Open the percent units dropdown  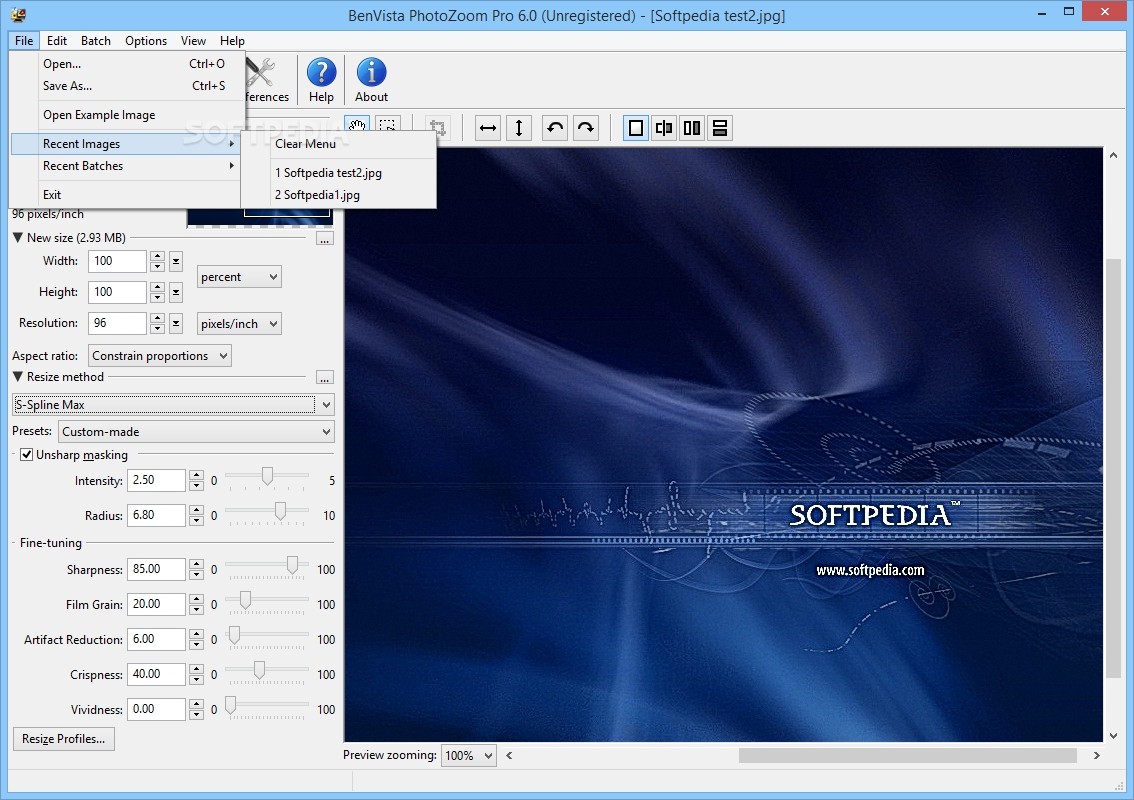click(239, 277)
